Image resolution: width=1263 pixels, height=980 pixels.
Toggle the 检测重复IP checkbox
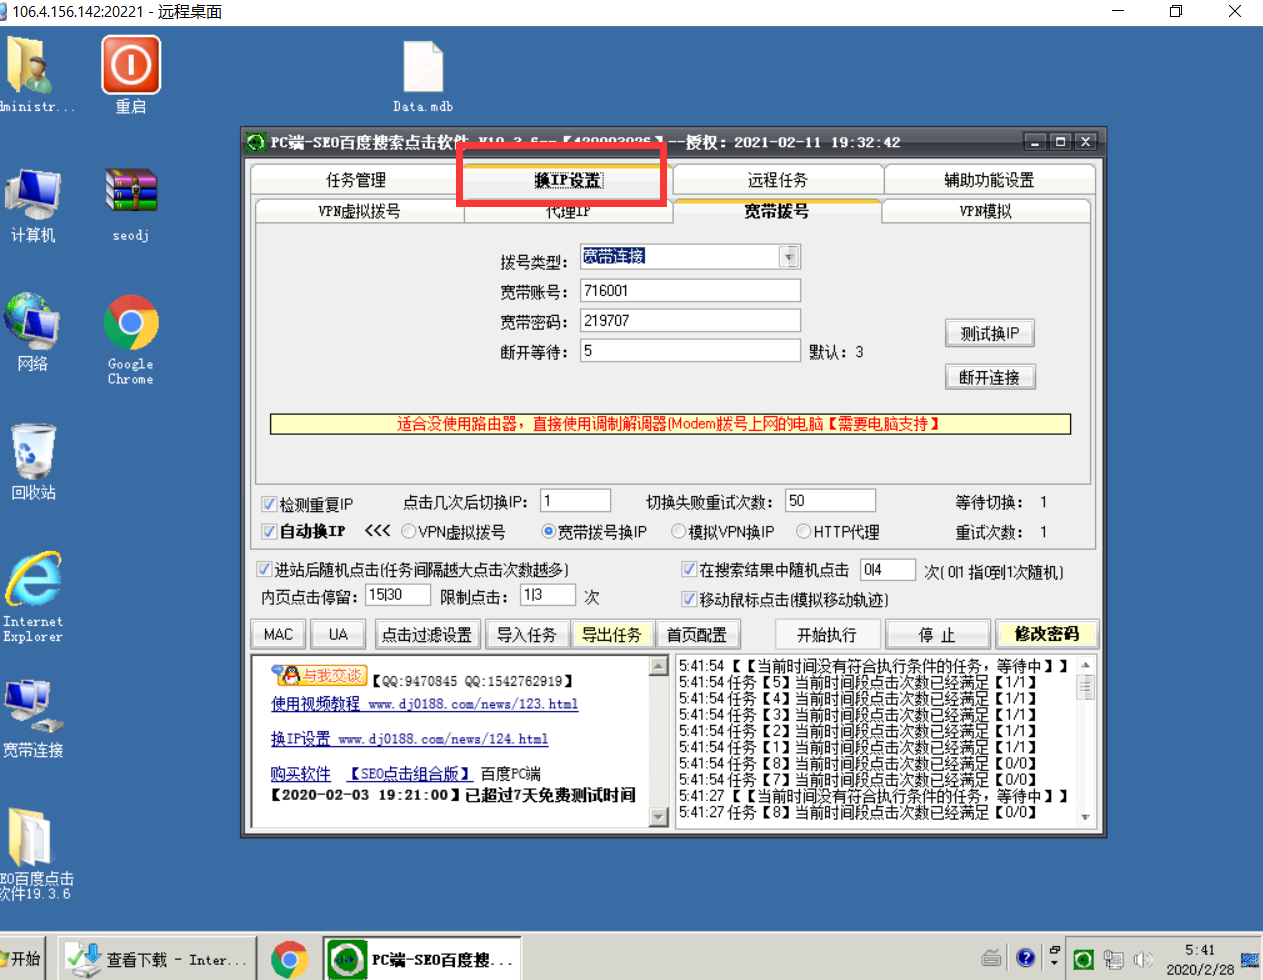point(269,504)
